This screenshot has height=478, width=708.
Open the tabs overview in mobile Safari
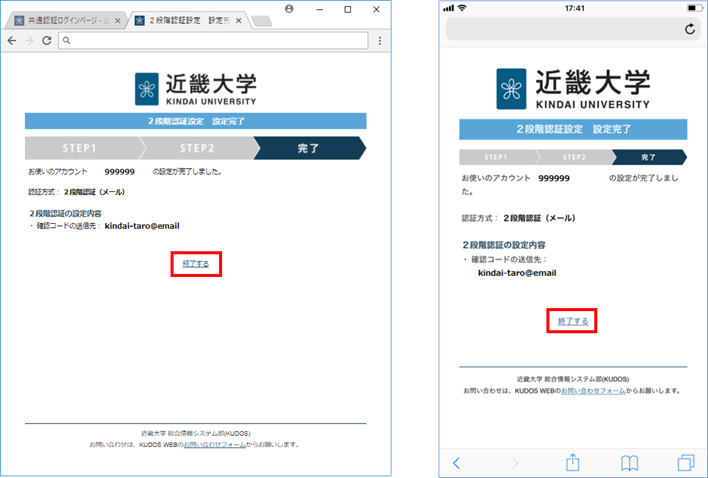[686, 462]
